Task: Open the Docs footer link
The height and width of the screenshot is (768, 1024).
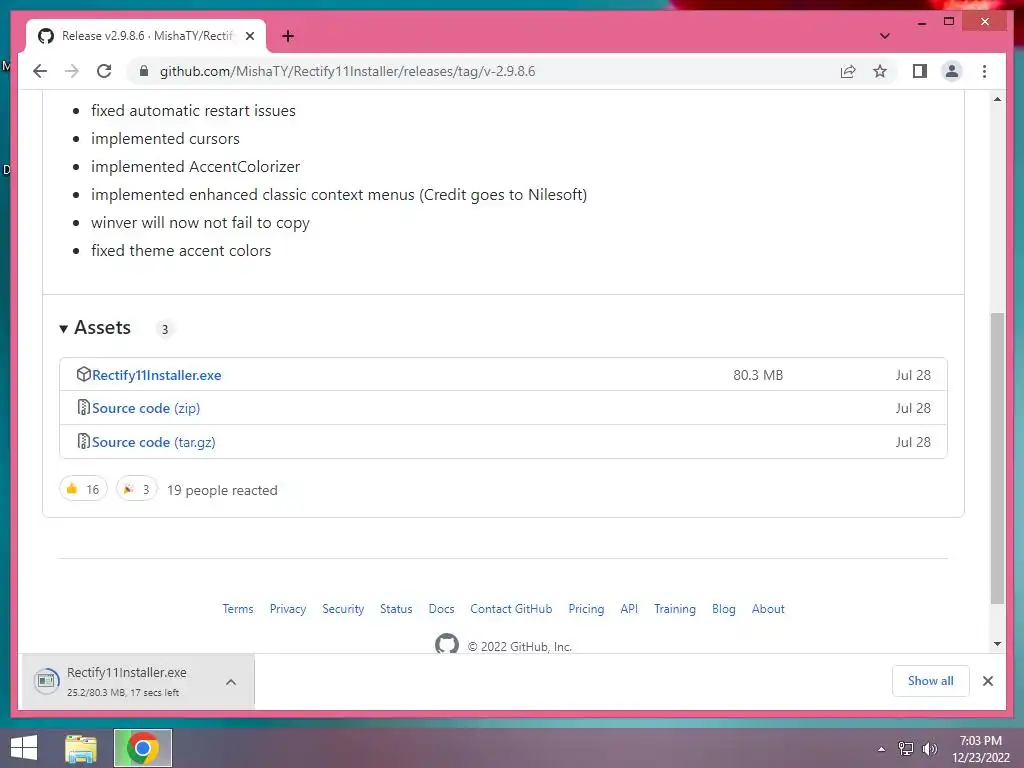Action: [x=441, y=609]
